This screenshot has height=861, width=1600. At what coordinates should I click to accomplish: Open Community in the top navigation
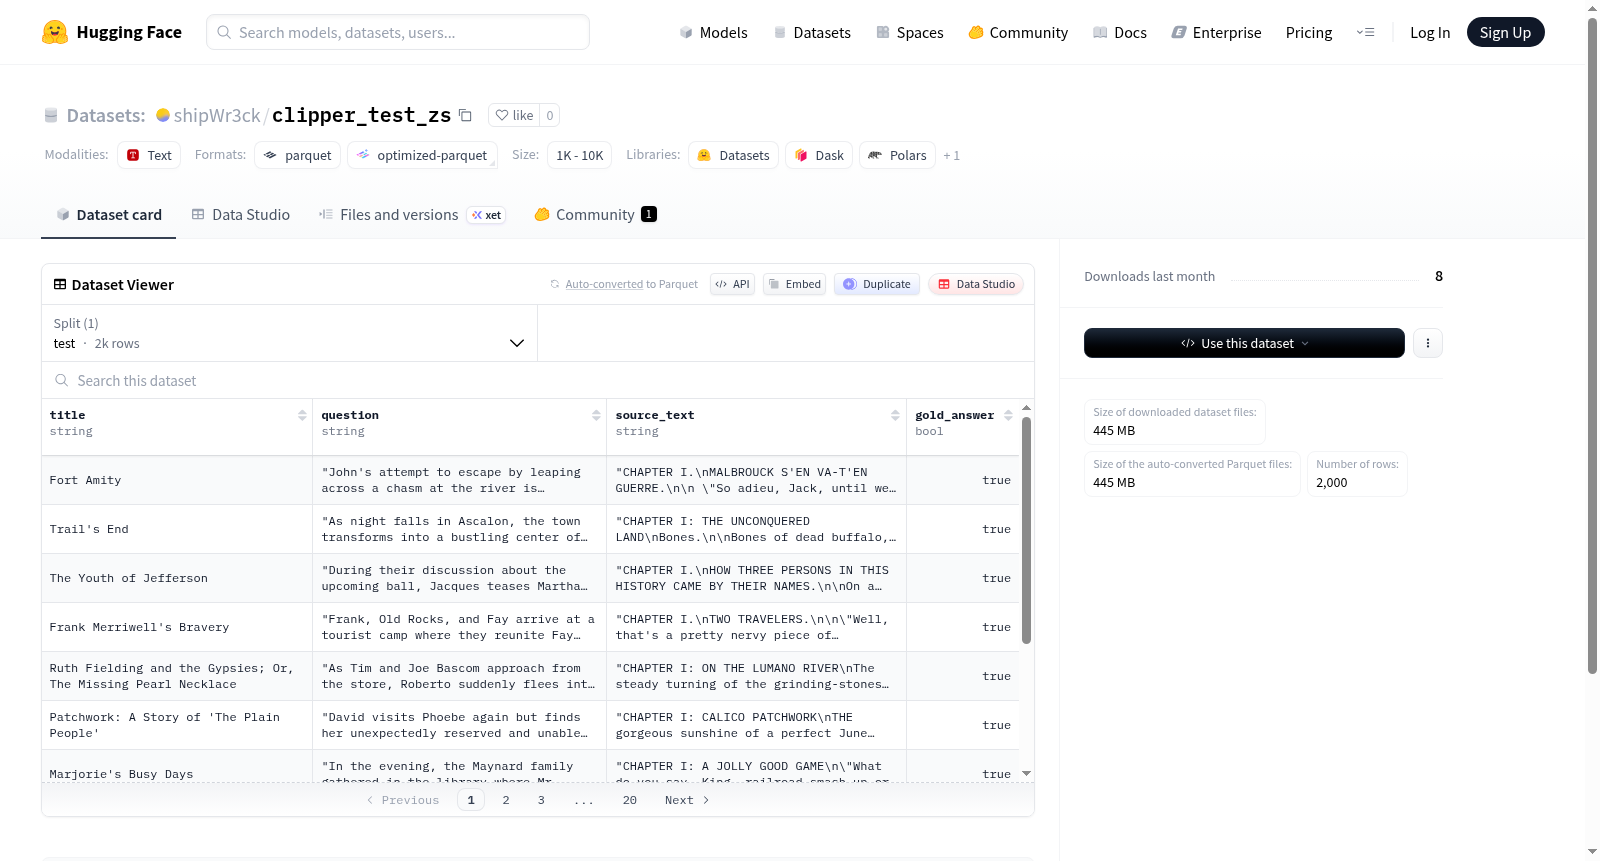1018,32
